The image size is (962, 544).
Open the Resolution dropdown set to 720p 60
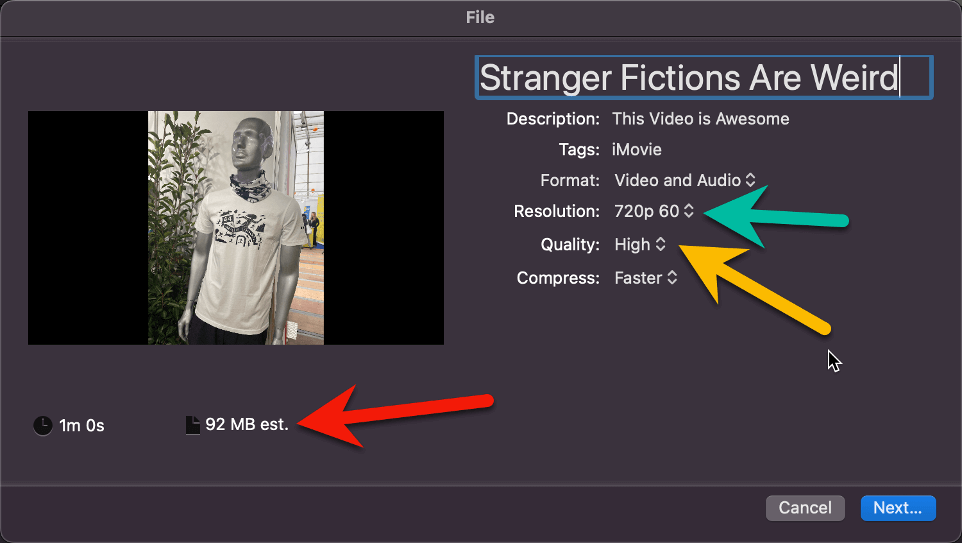point(654,211)
